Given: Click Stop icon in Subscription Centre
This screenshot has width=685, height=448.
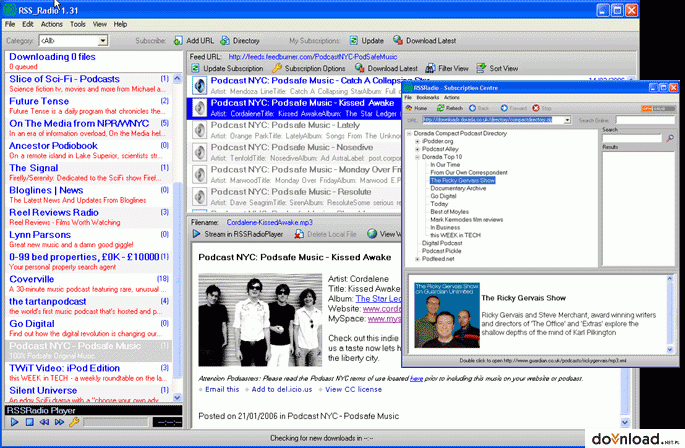Looking at the screenshot, I should 536,108.
